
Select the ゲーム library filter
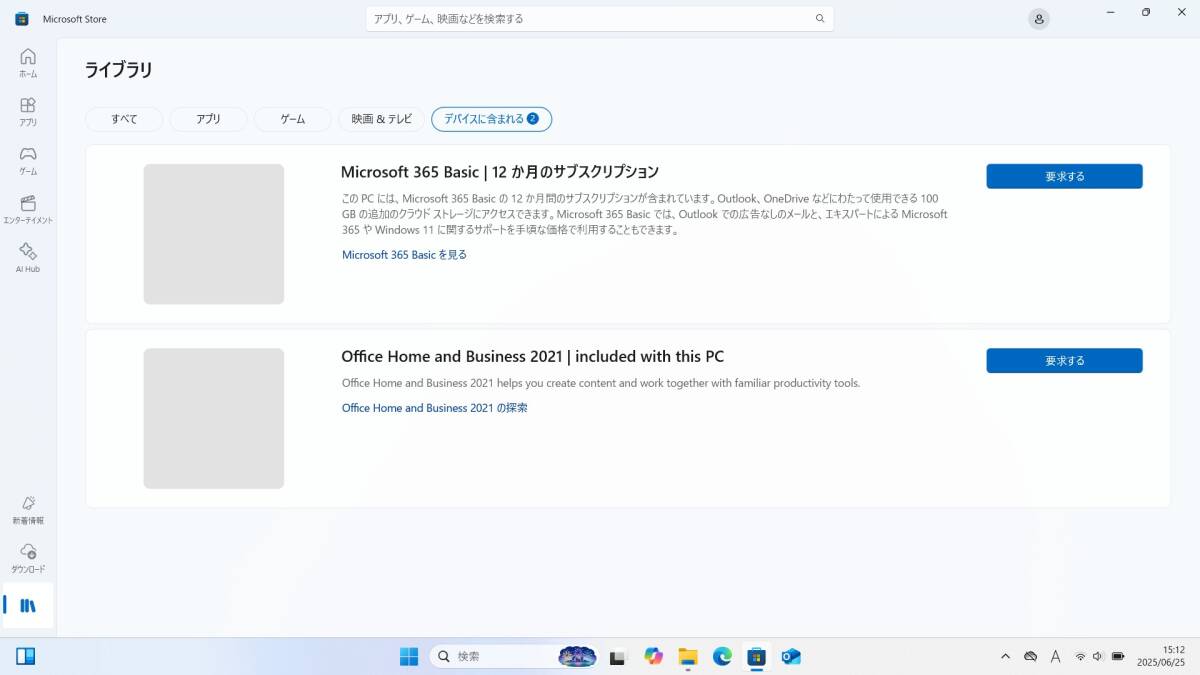tap(291, 119)
